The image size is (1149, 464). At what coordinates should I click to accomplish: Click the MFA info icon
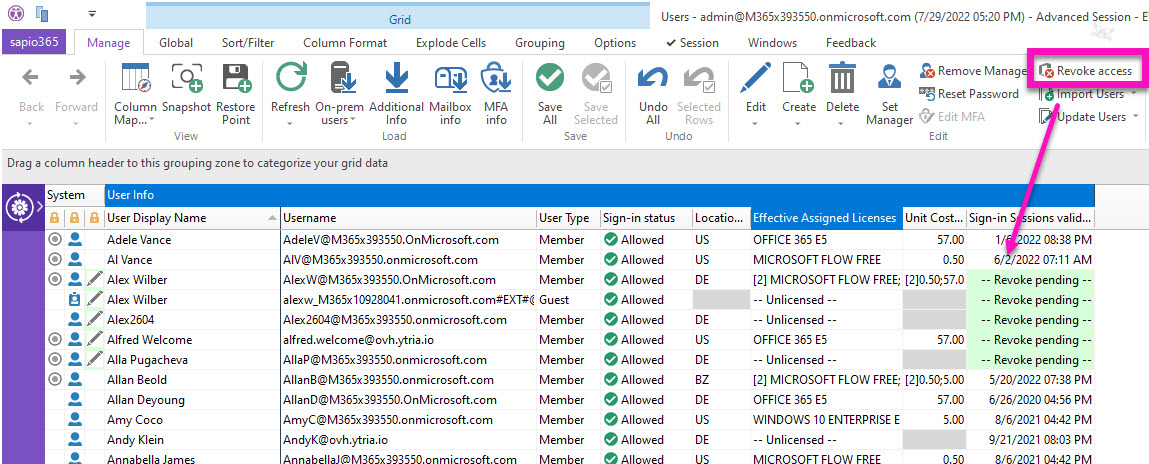pos(496,80)
